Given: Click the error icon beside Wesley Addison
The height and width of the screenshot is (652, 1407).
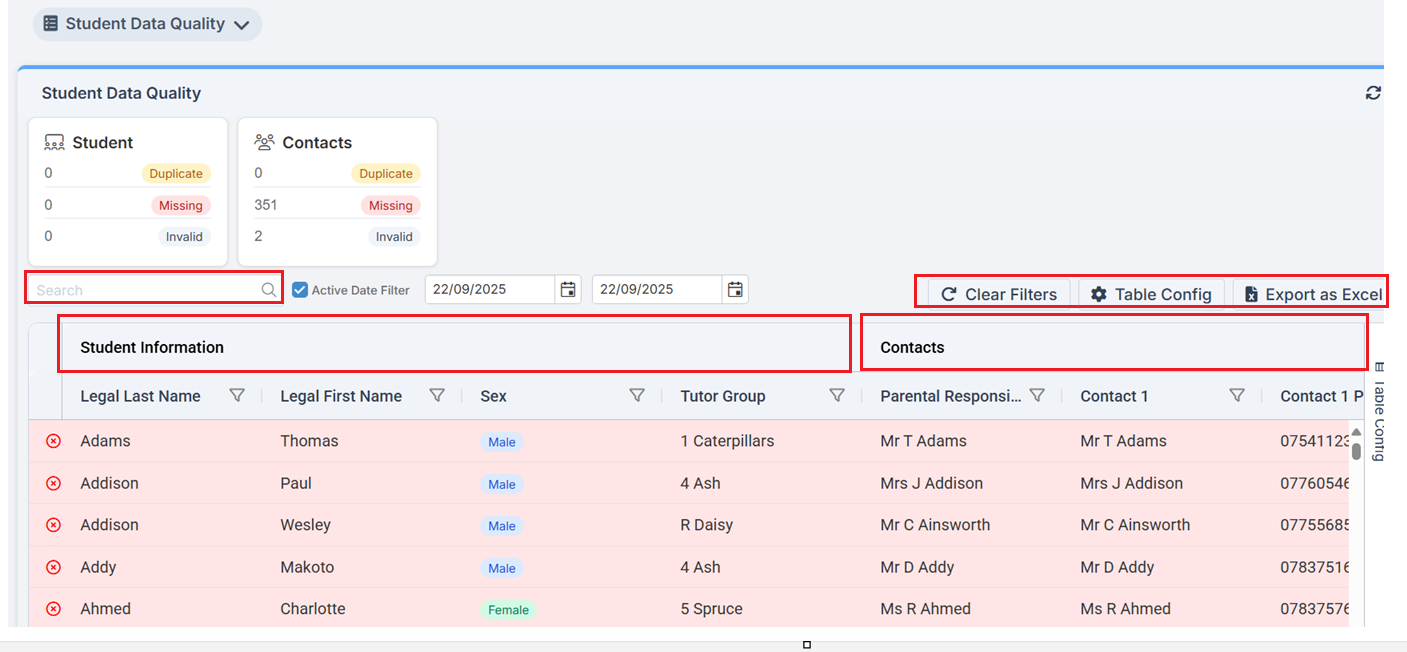Looking at the screenshot, I should (53, 525).
